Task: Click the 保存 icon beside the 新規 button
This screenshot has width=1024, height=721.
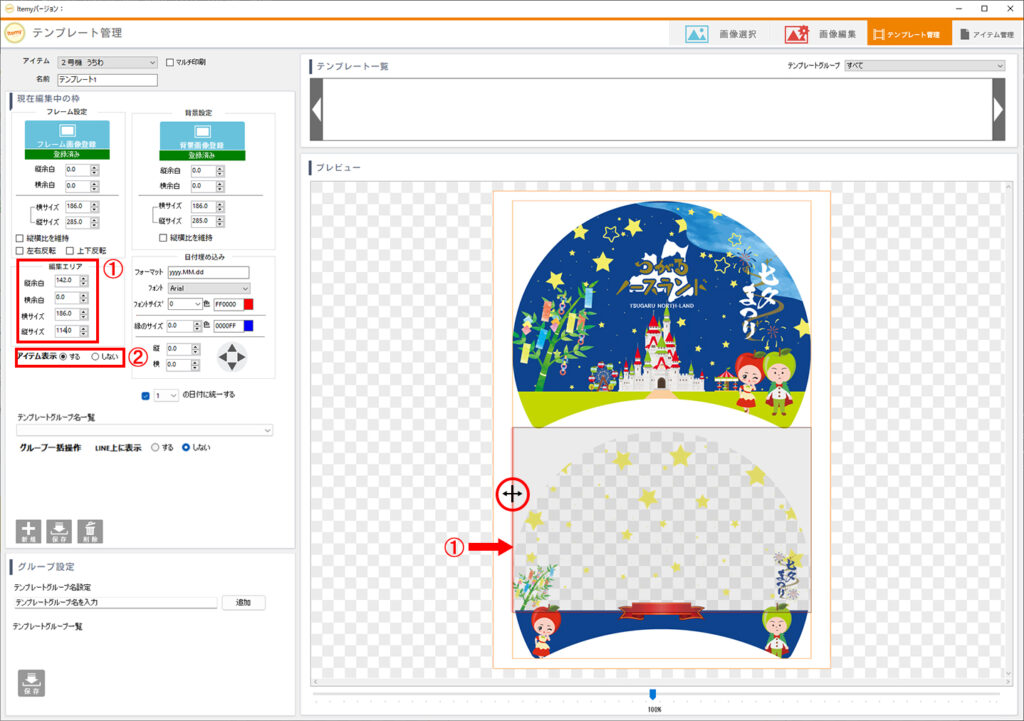Action: coord(59,530)
